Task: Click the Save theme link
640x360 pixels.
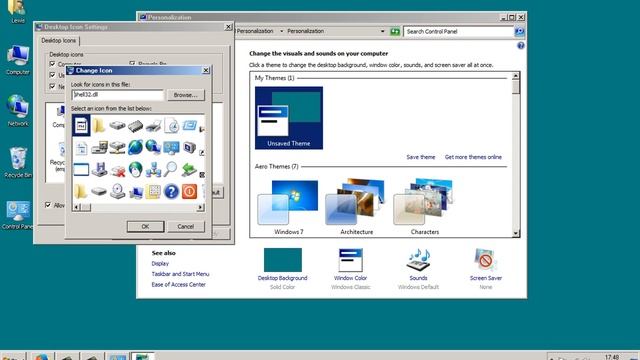Action: point(421,157)
